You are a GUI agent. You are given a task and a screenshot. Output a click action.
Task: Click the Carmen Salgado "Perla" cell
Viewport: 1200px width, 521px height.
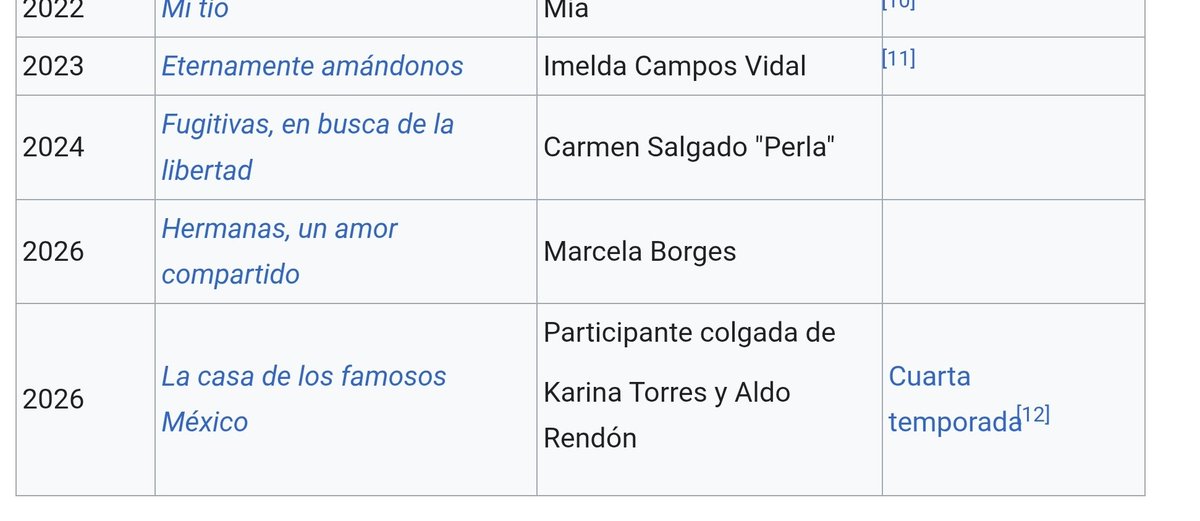pos(709,147)
